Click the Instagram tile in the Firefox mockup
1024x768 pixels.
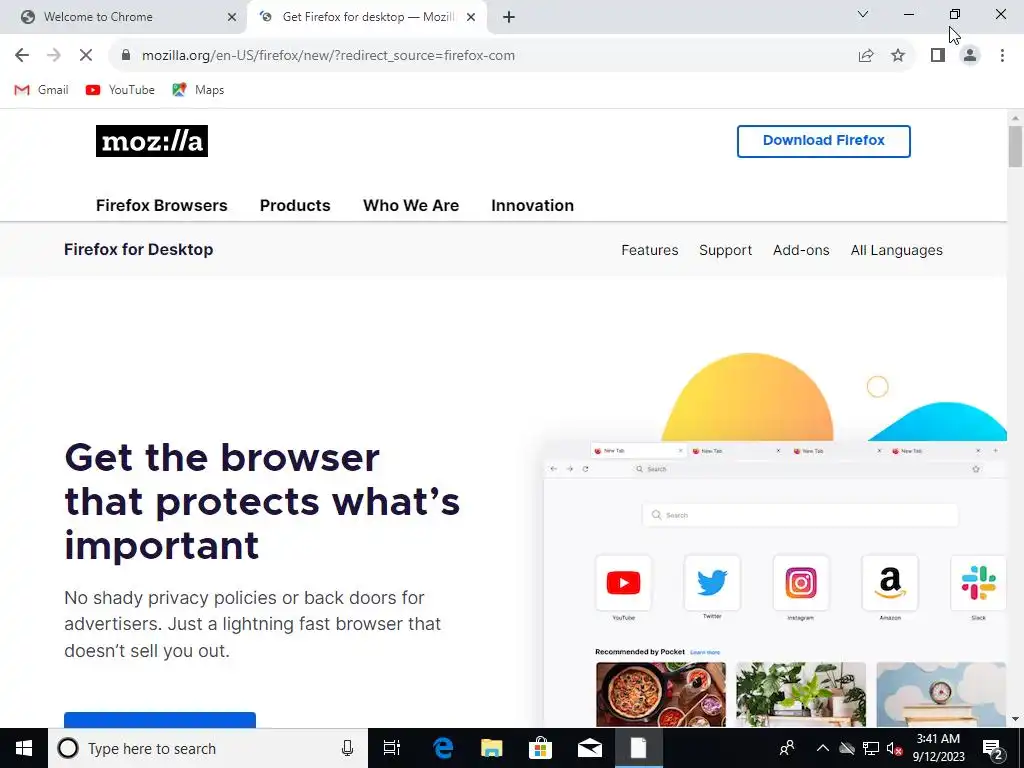tap(801, 583)
